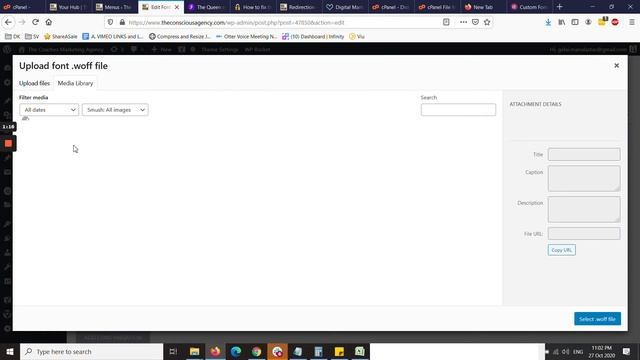
Task: Click the taskbar Type here to search box
Action: (91, 351)
